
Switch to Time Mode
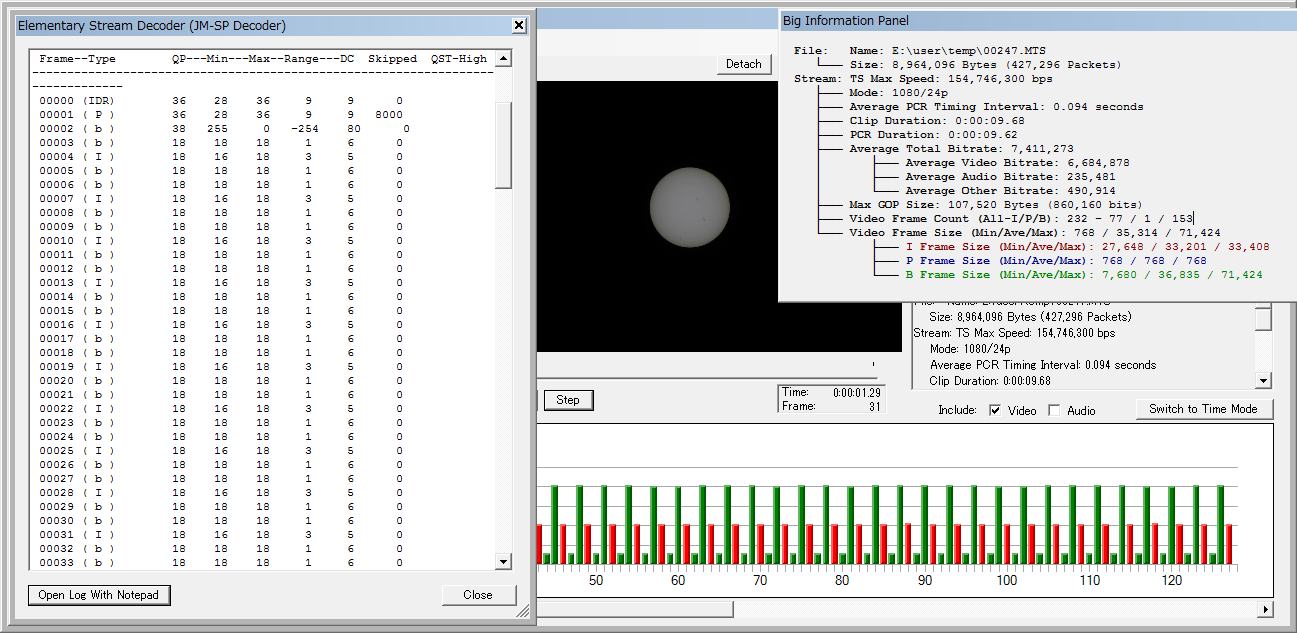pyautogui.click(x=1203, y=409)
